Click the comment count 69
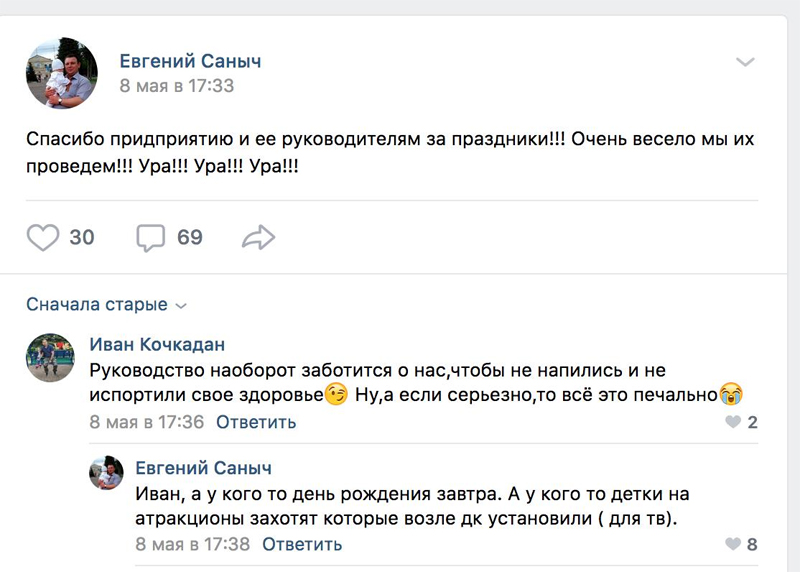Screen dimensions: 800x572 point(190,237)
